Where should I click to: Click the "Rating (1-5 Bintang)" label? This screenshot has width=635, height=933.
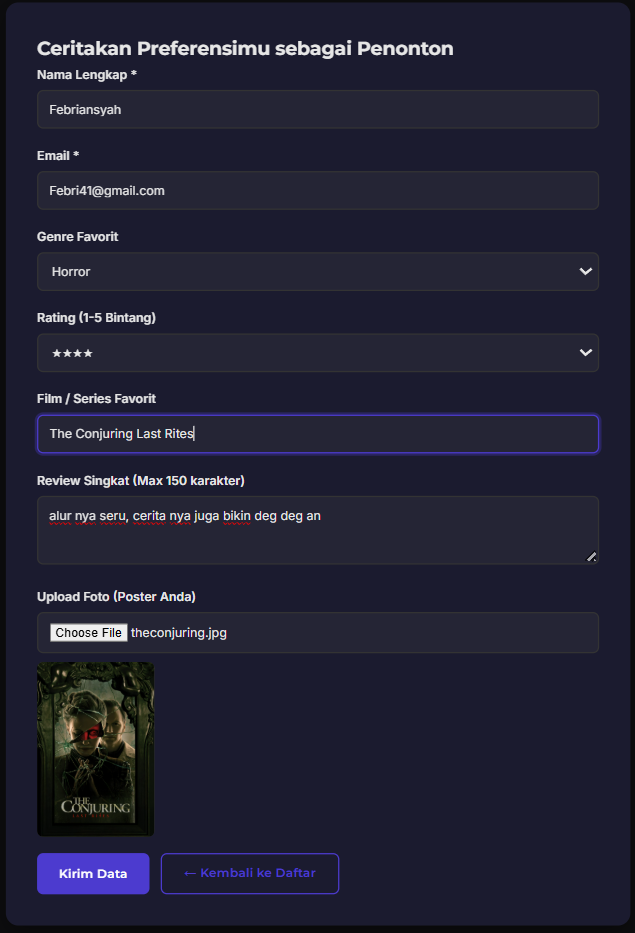(96, 318)
